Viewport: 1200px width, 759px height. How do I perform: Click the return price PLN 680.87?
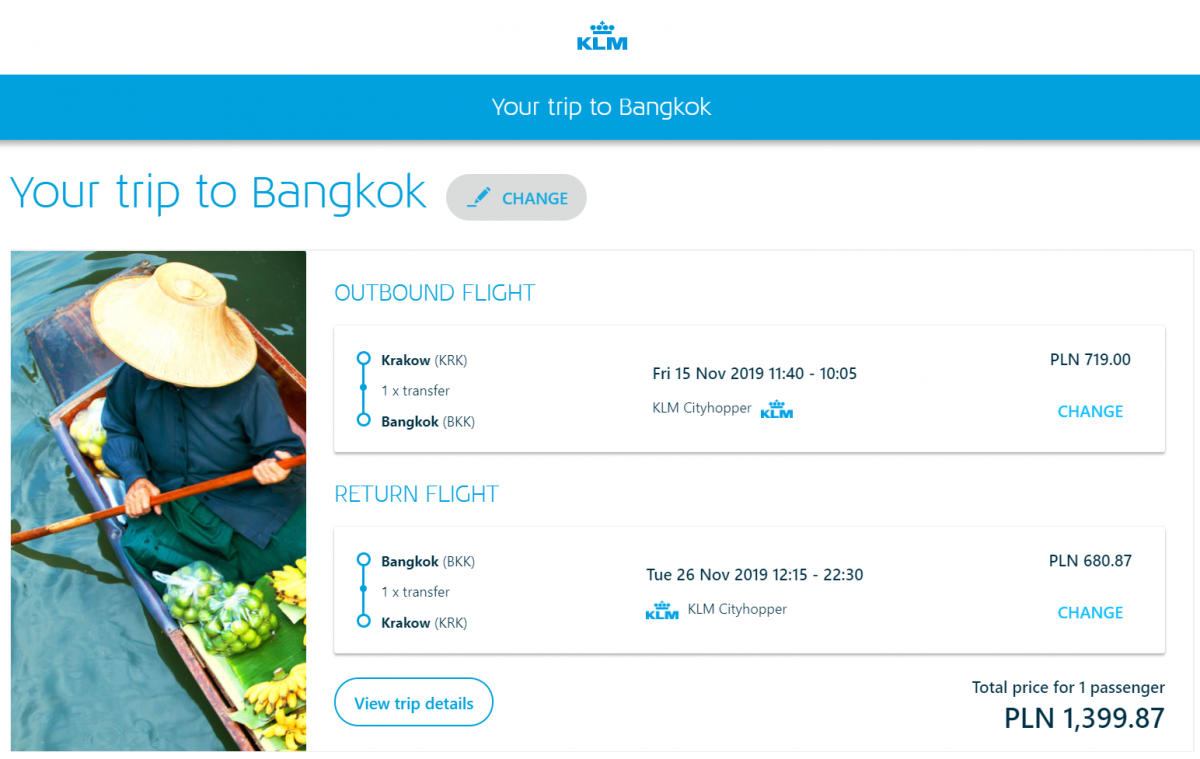pyautogui.click(x=1090, y=561)
